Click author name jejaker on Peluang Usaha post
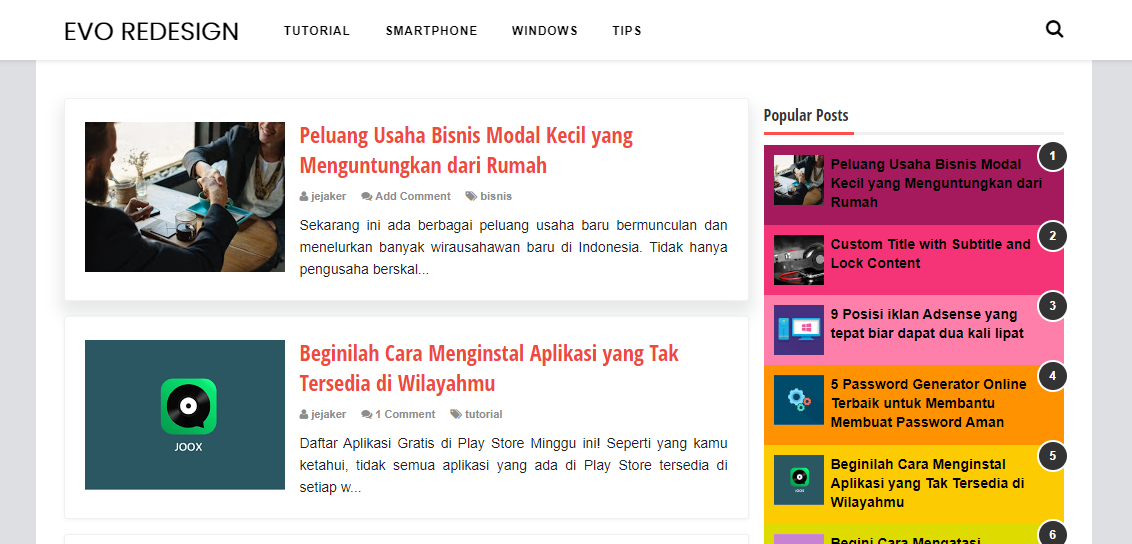1132x544 pixels. coord(328,196)
